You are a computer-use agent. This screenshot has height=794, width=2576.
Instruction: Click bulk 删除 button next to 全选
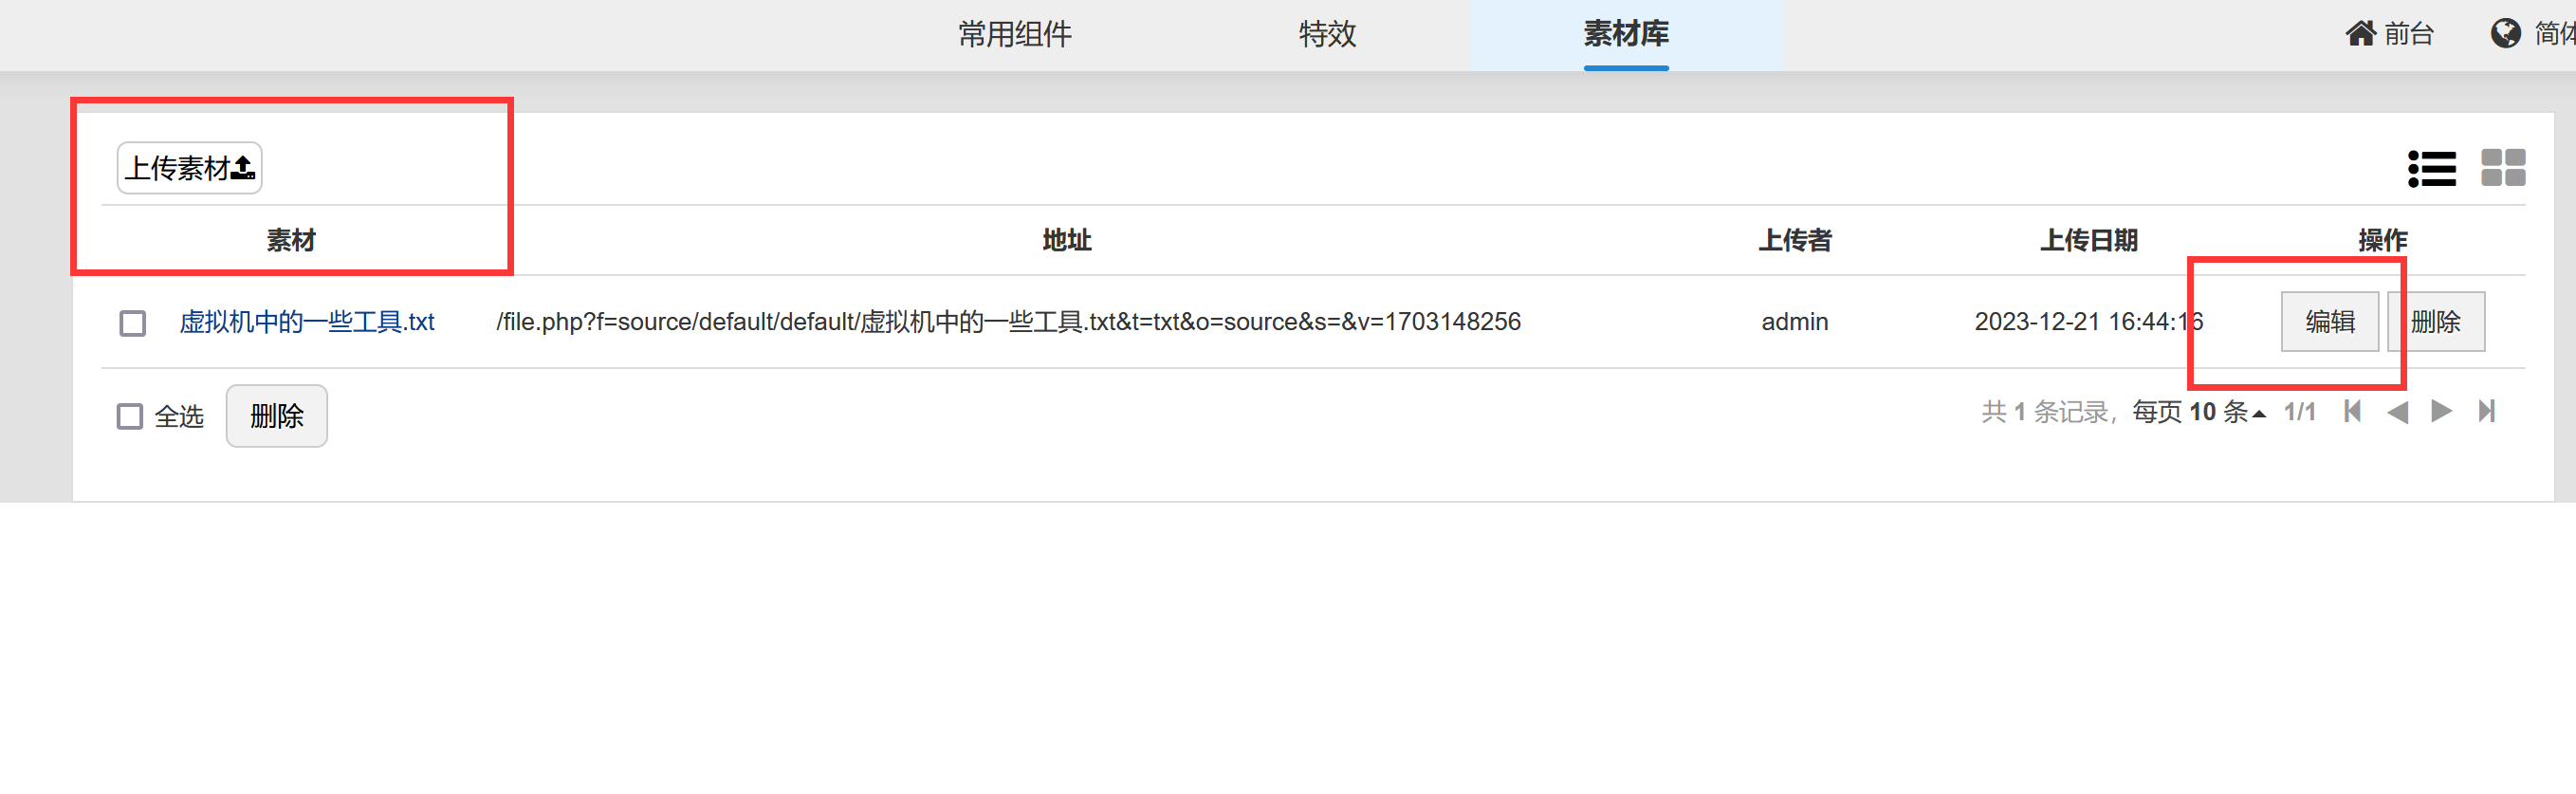pos(277,416)
